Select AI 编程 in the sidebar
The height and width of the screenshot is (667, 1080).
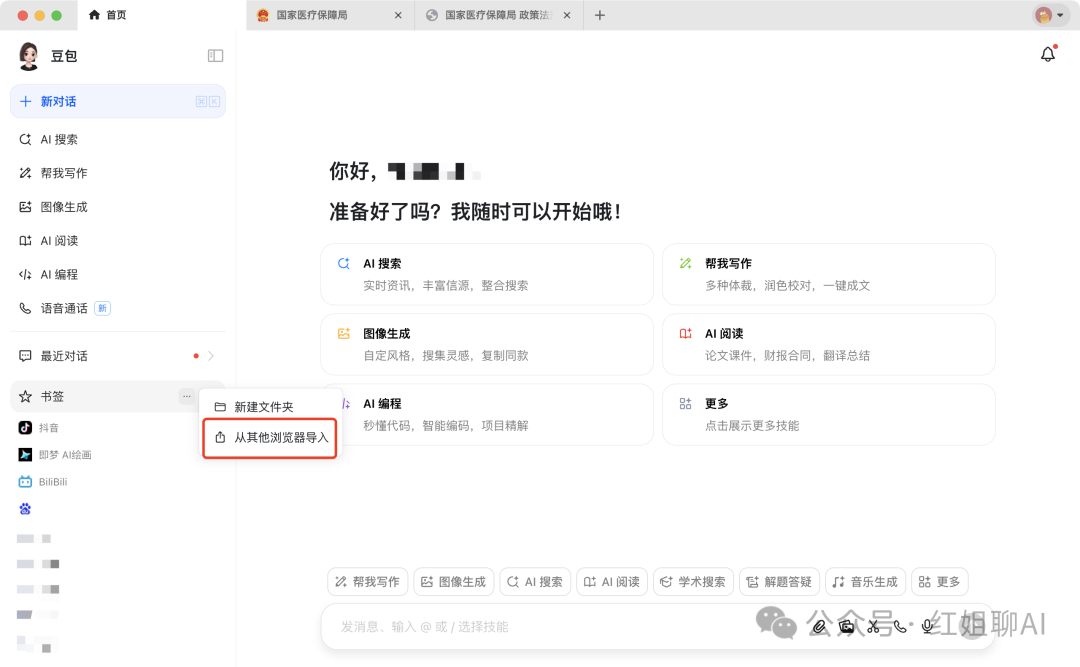pyautogui.click(x=118, y=274)
